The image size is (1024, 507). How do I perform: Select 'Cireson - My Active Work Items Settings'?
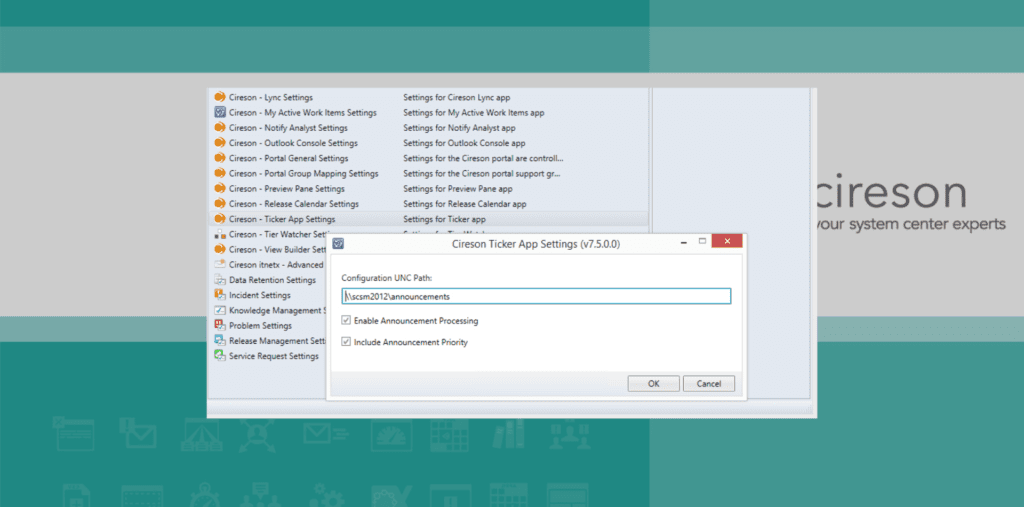[x=428, y=112]
